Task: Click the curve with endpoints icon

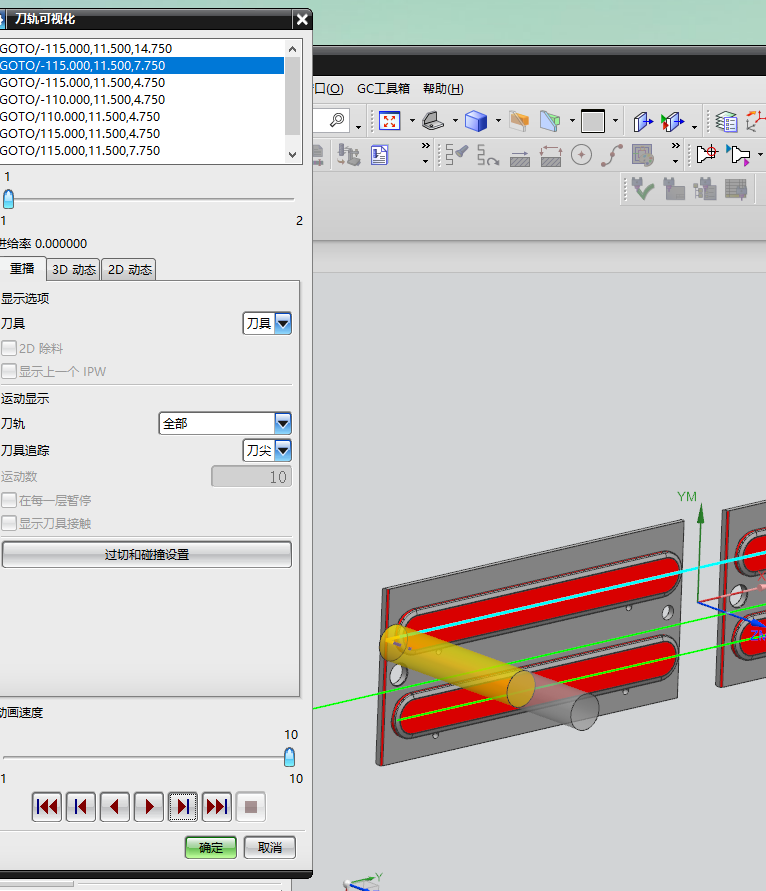Action: tap(611, 155)
